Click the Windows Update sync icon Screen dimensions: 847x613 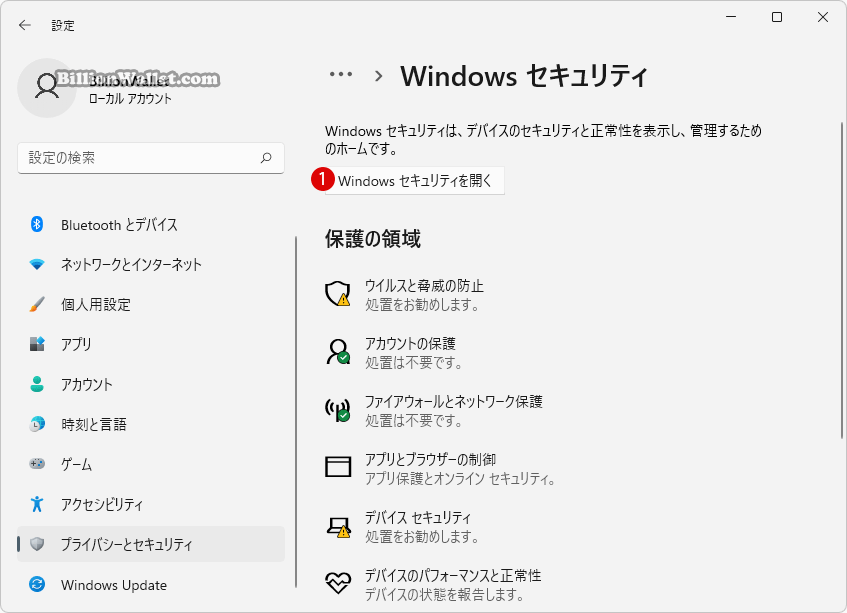[x=37, y=584]
